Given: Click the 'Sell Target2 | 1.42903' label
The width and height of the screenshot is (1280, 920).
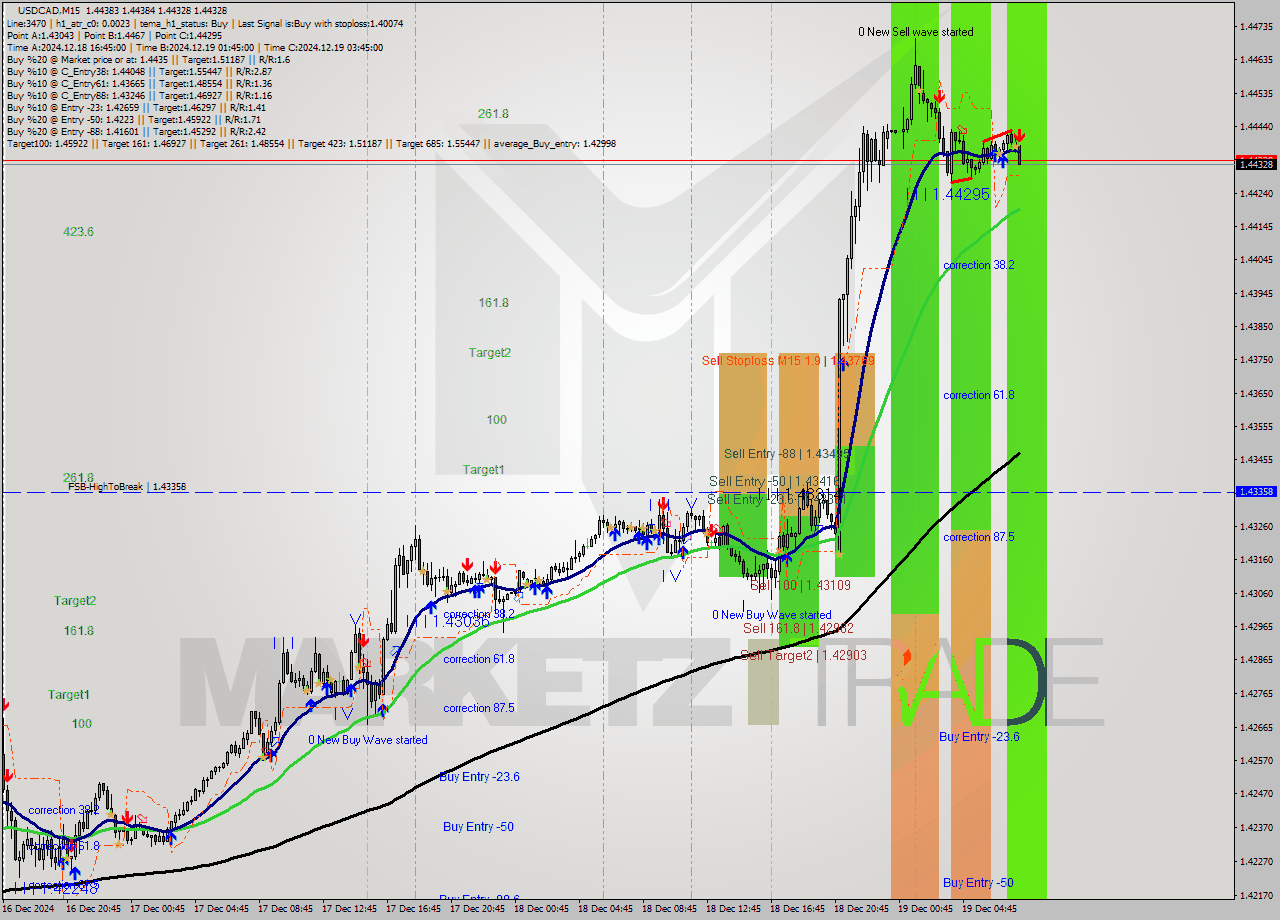Looking at the screenshot, I should tap(803, 655).
